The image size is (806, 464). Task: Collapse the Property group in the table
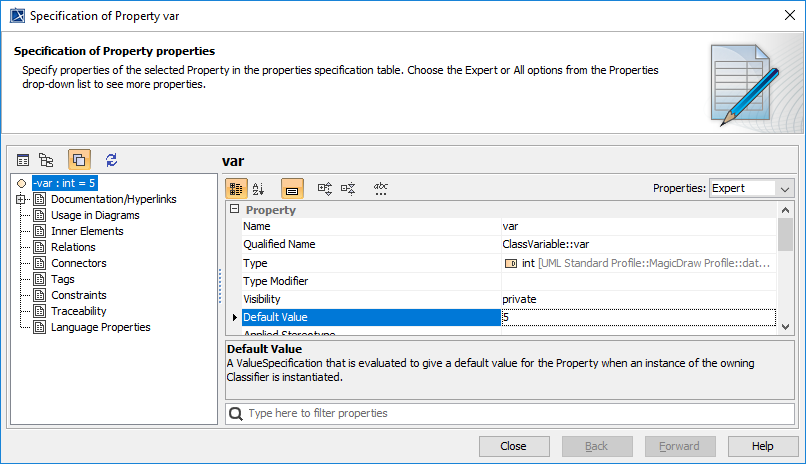point(235,210)
